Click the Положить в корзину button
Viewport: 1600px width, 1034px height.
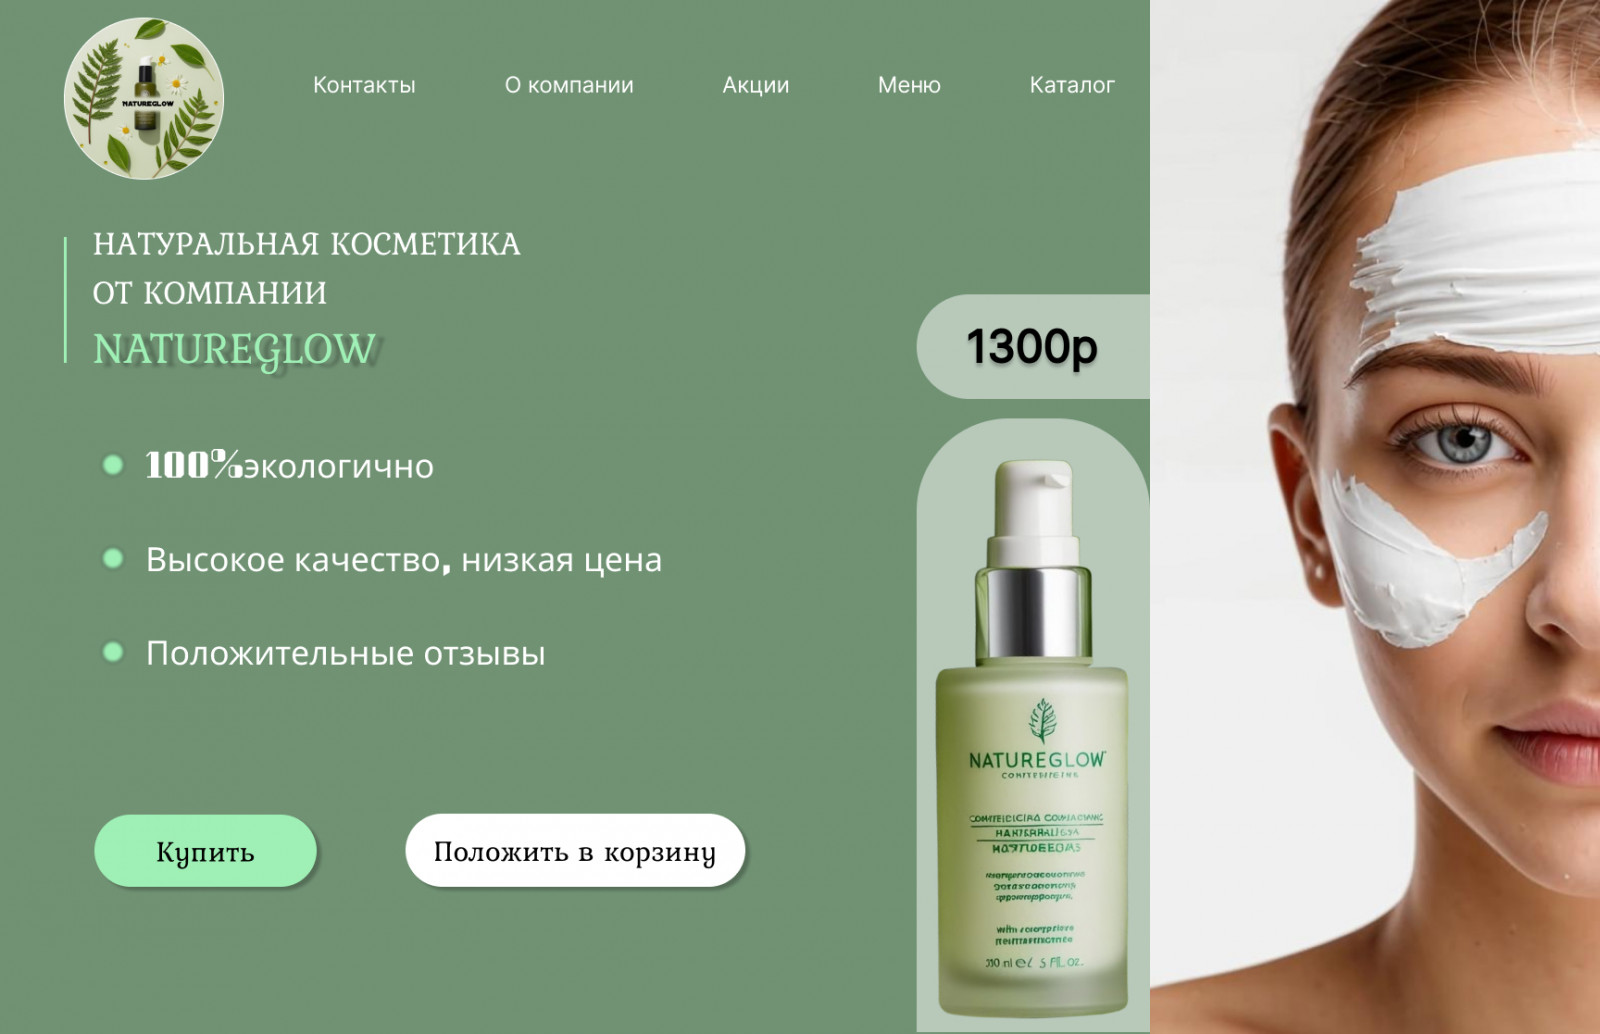point(575,850)
